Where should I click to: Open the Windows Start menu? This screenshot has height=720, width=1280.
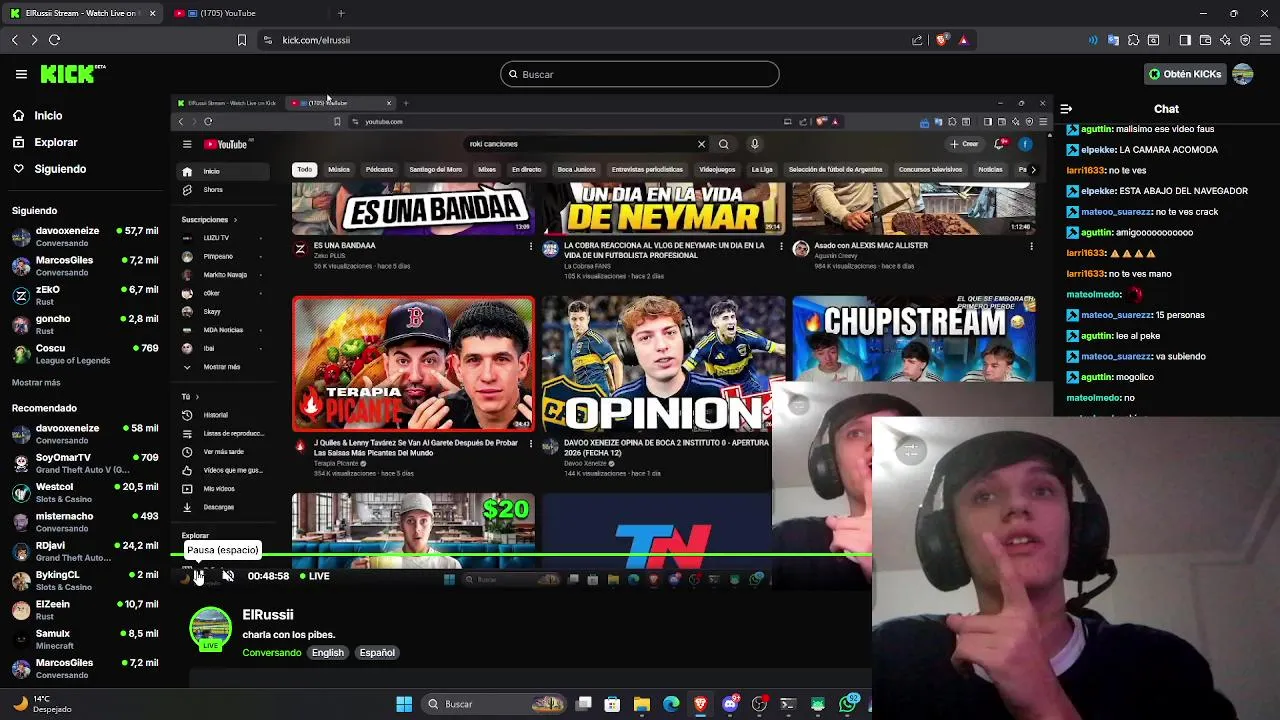tap(404, 704)
